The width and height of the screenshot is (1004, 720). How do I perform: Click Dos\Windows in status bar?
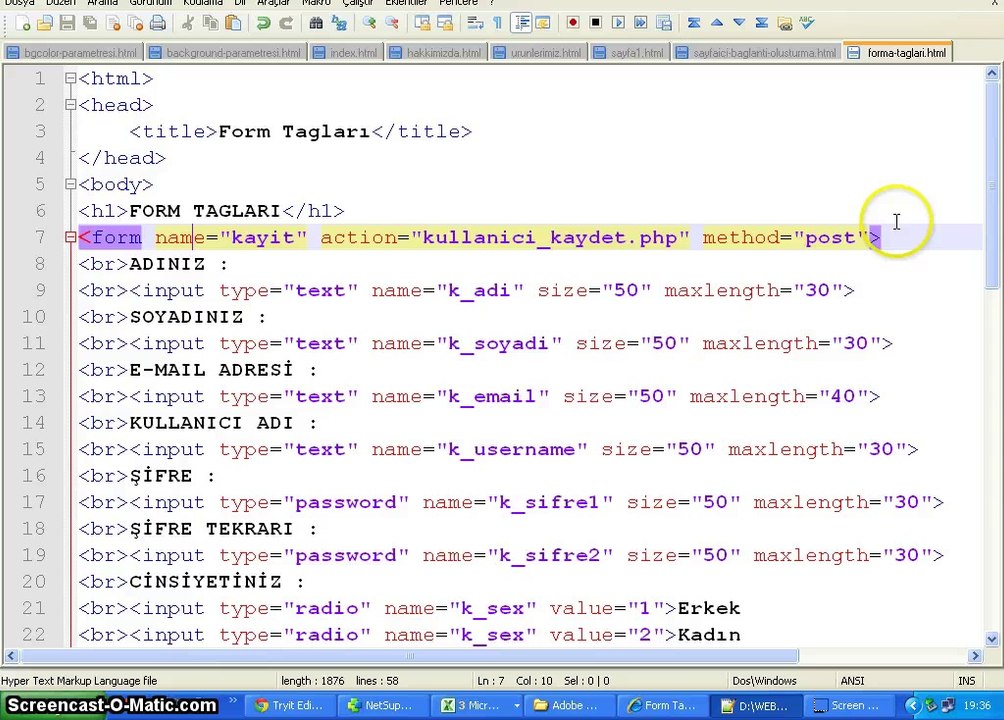pyautogui.click(x=765, y=681)
